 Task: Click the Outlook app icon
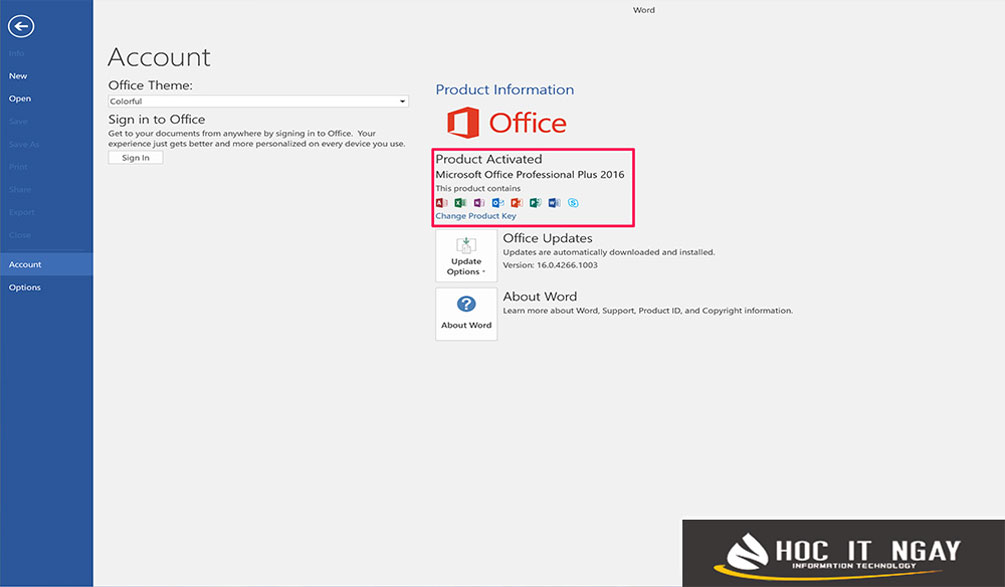[x=498, y=203]
